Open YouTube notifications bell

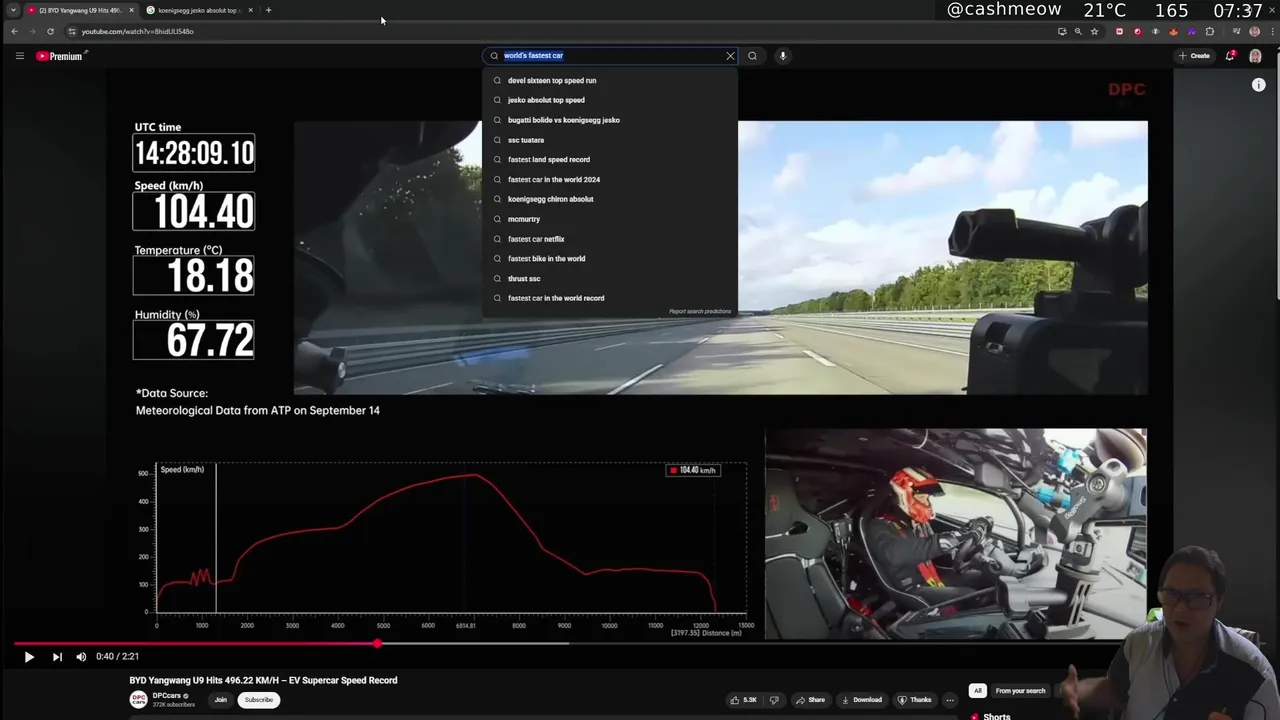1230,56
